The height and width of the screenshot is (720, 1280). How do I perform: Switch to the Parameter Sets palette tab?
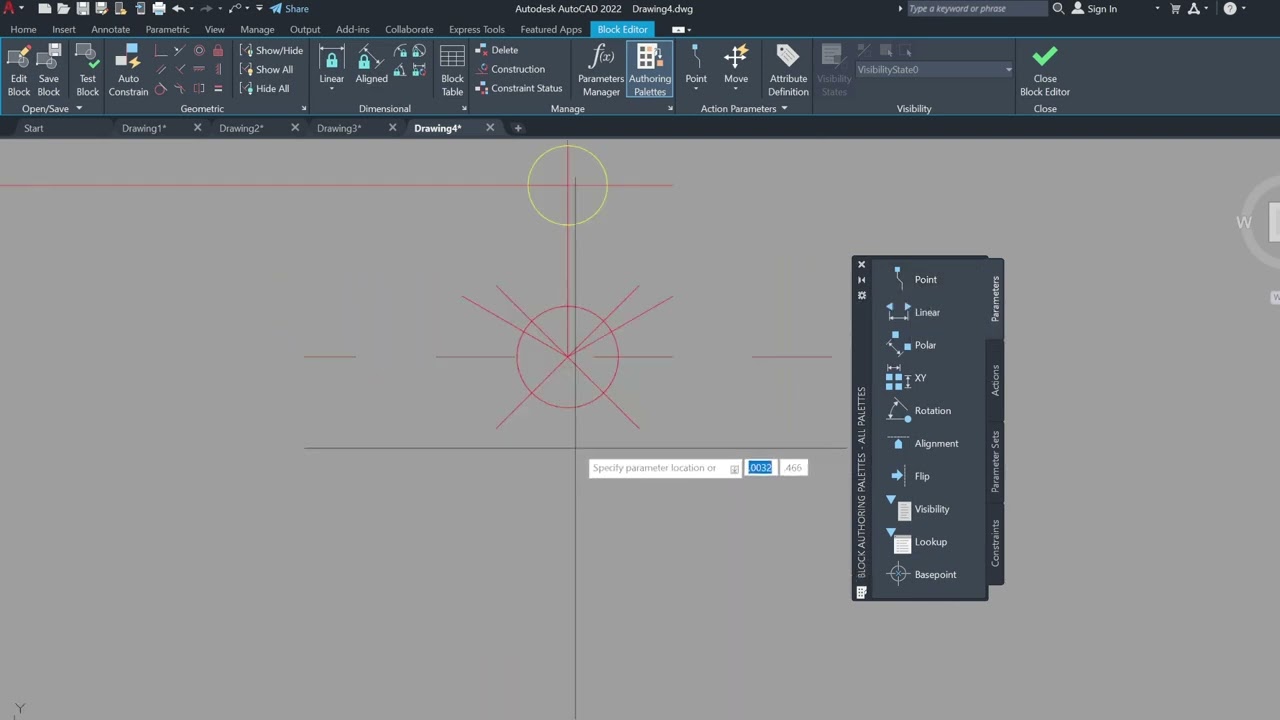[x=995, y=461]
